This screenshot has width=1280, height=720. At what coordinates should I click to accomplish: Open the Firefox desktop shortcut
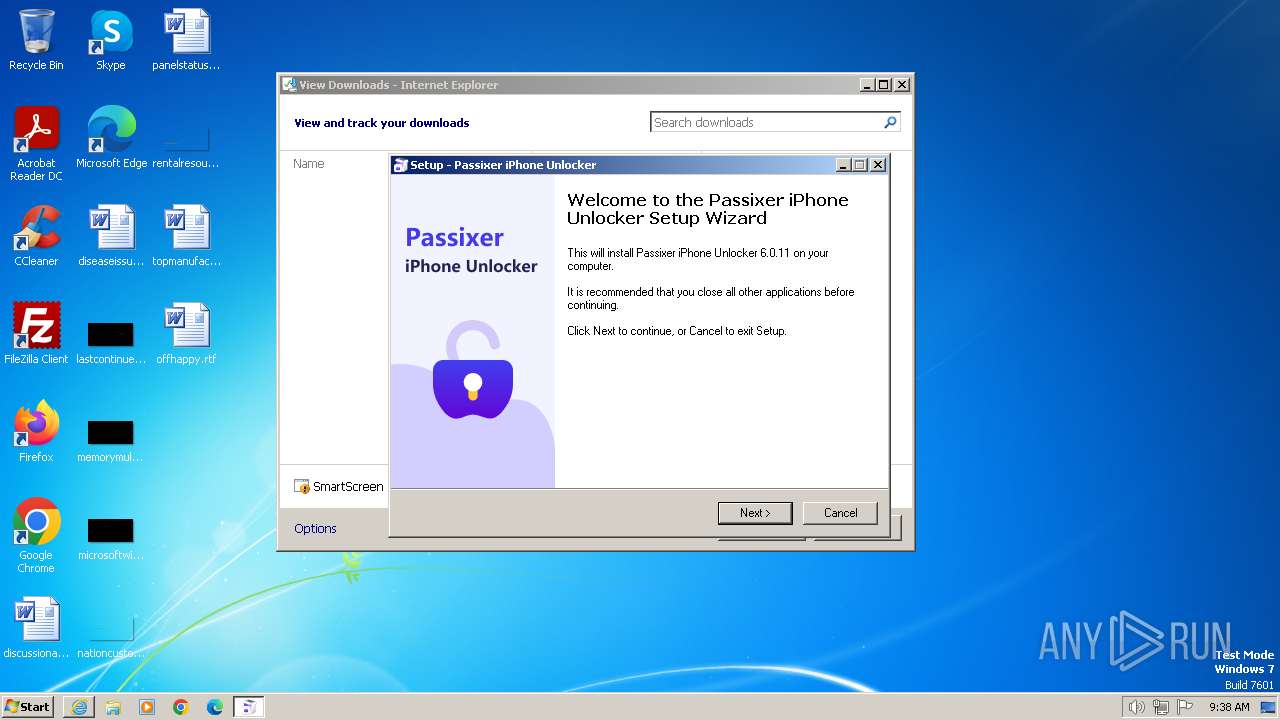coord(36,431)
